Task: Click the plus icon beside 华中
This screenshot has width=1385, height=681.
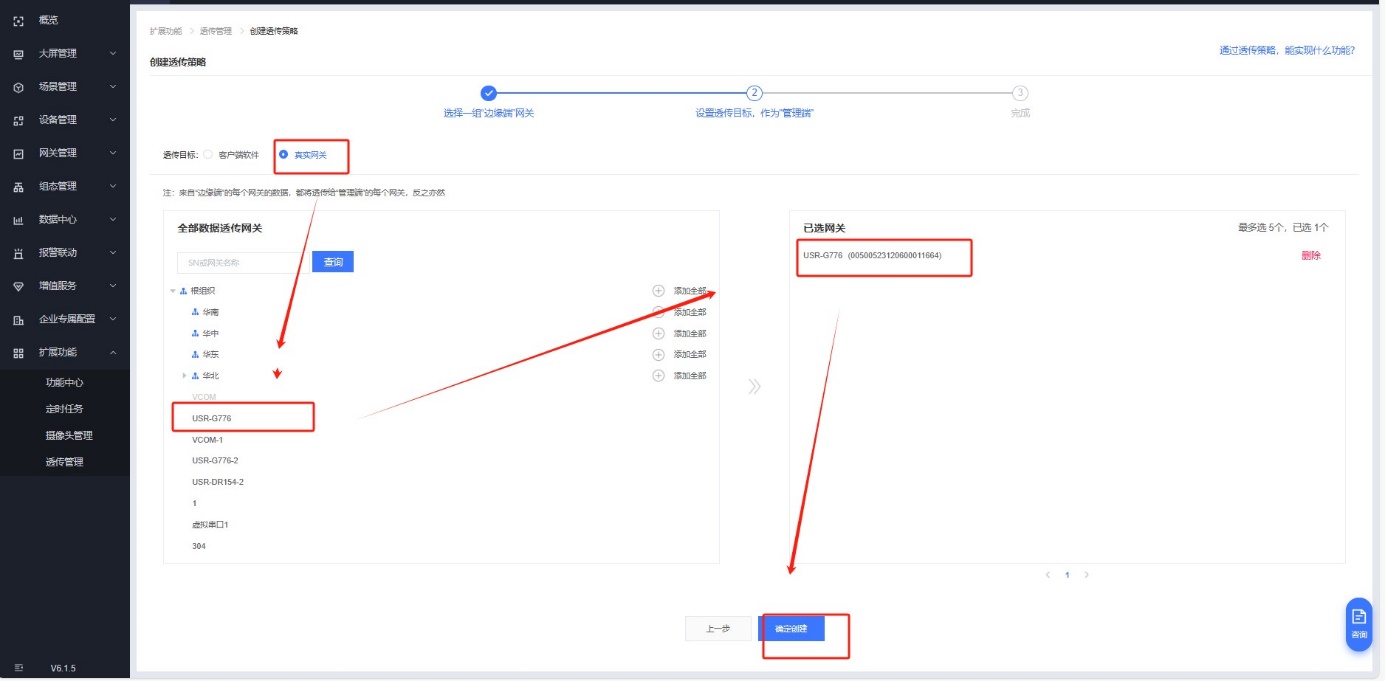Action: [658, 333]
